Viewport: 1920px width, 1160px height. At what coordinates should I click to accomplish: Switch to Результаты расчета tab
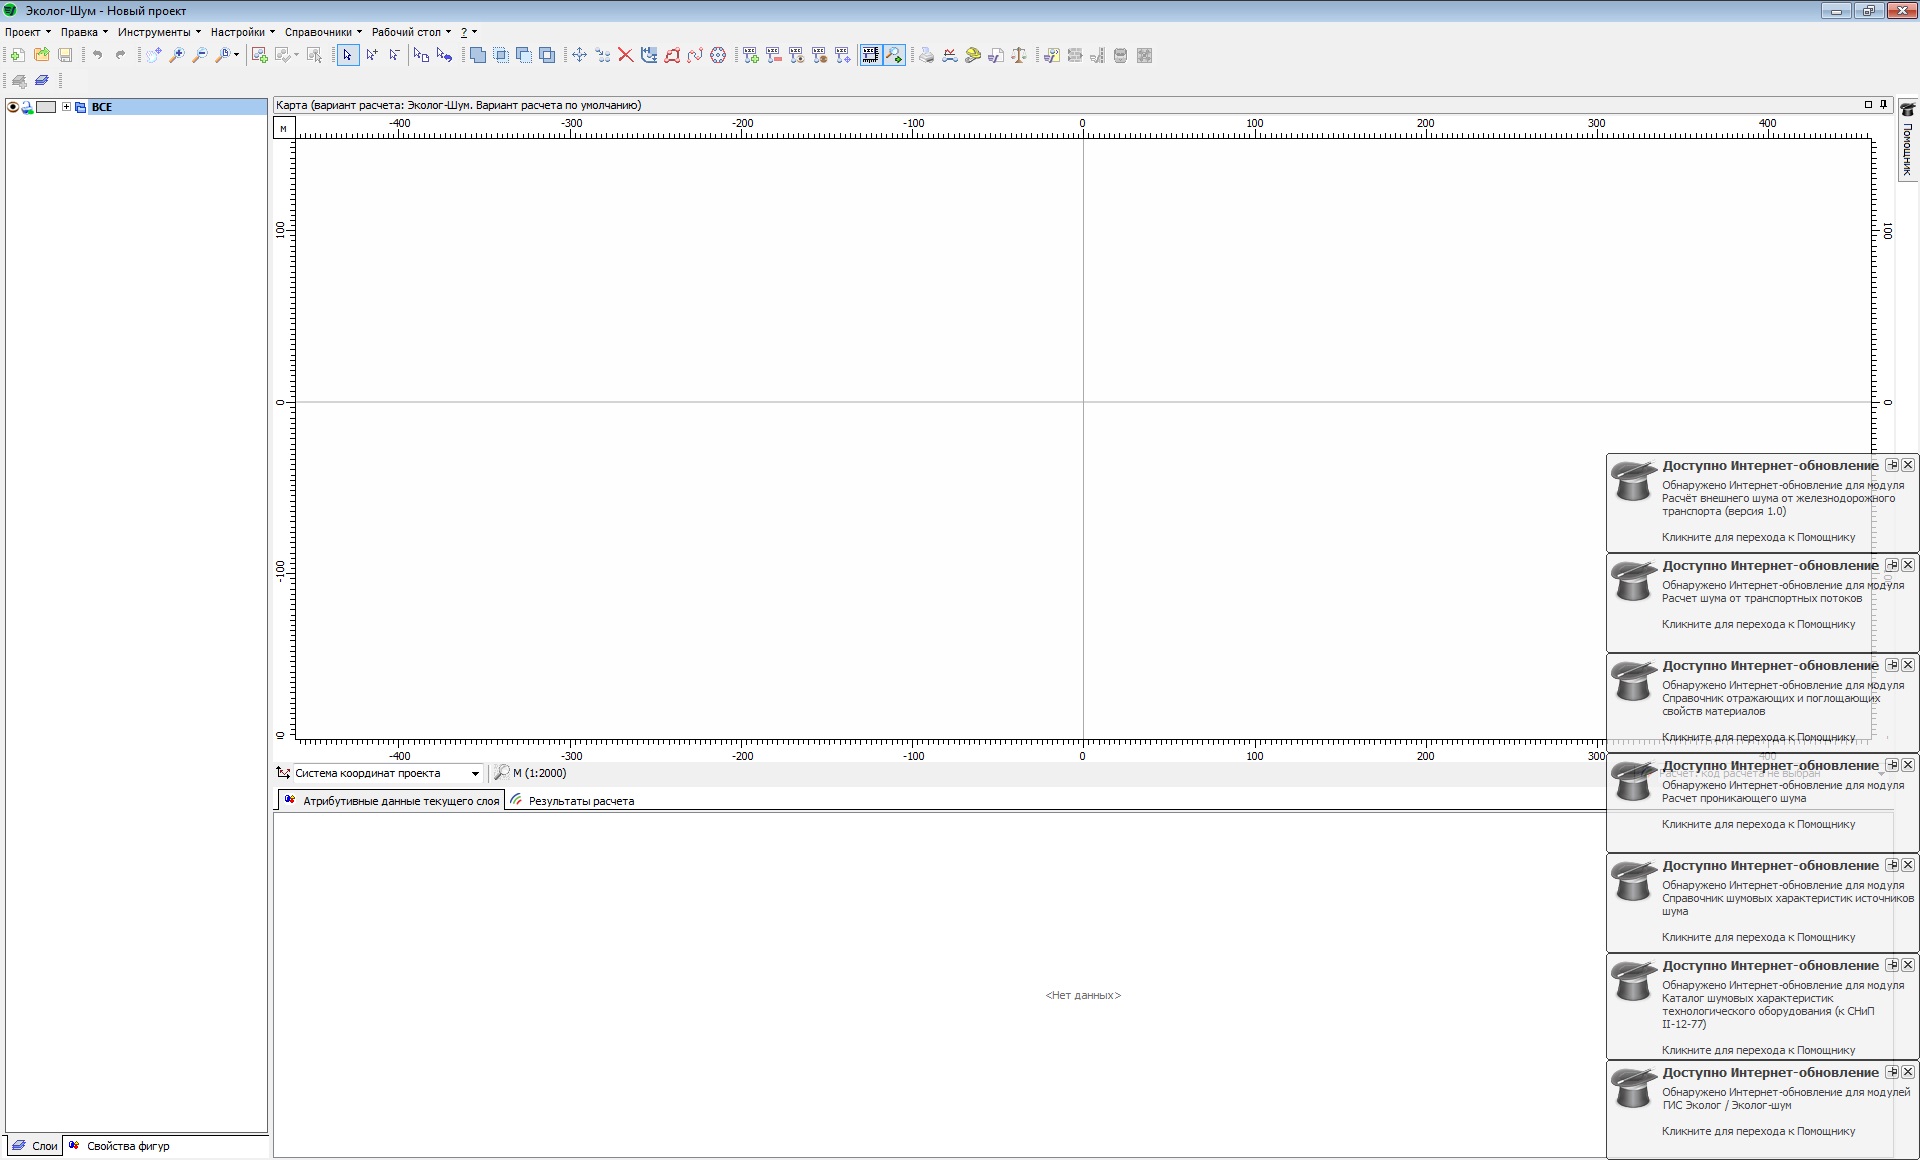point(580,801)
